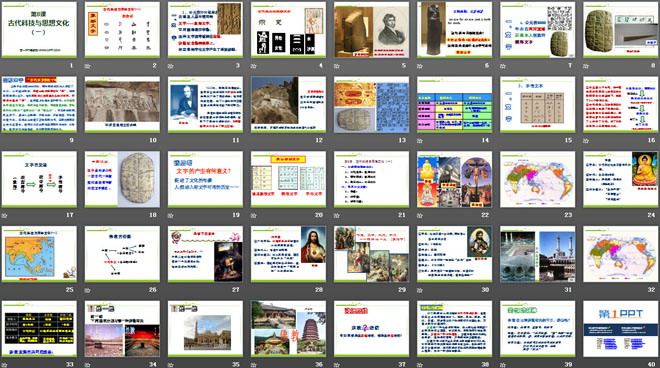The image size is (660, 368).
Task: Select slide 7 with QR code
Action: (x=538, y=29)
